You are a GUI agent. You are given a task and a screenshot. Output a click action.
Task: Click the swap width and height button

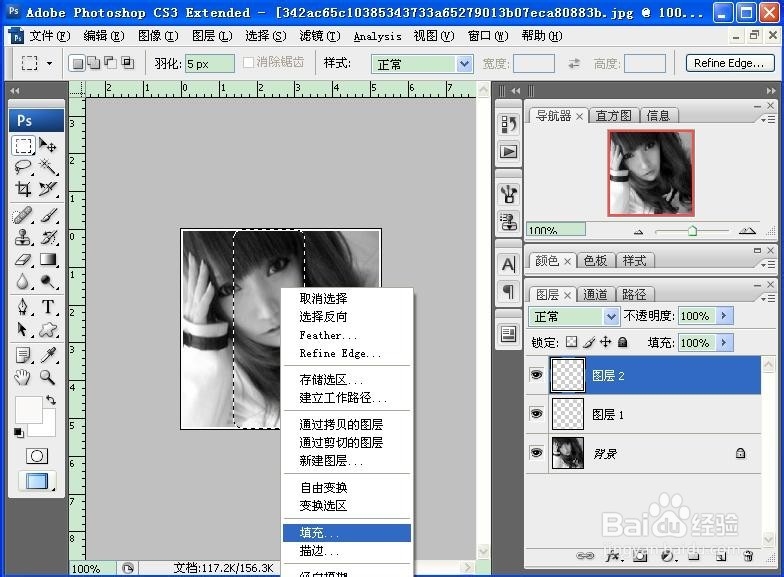tap(574, 64)
